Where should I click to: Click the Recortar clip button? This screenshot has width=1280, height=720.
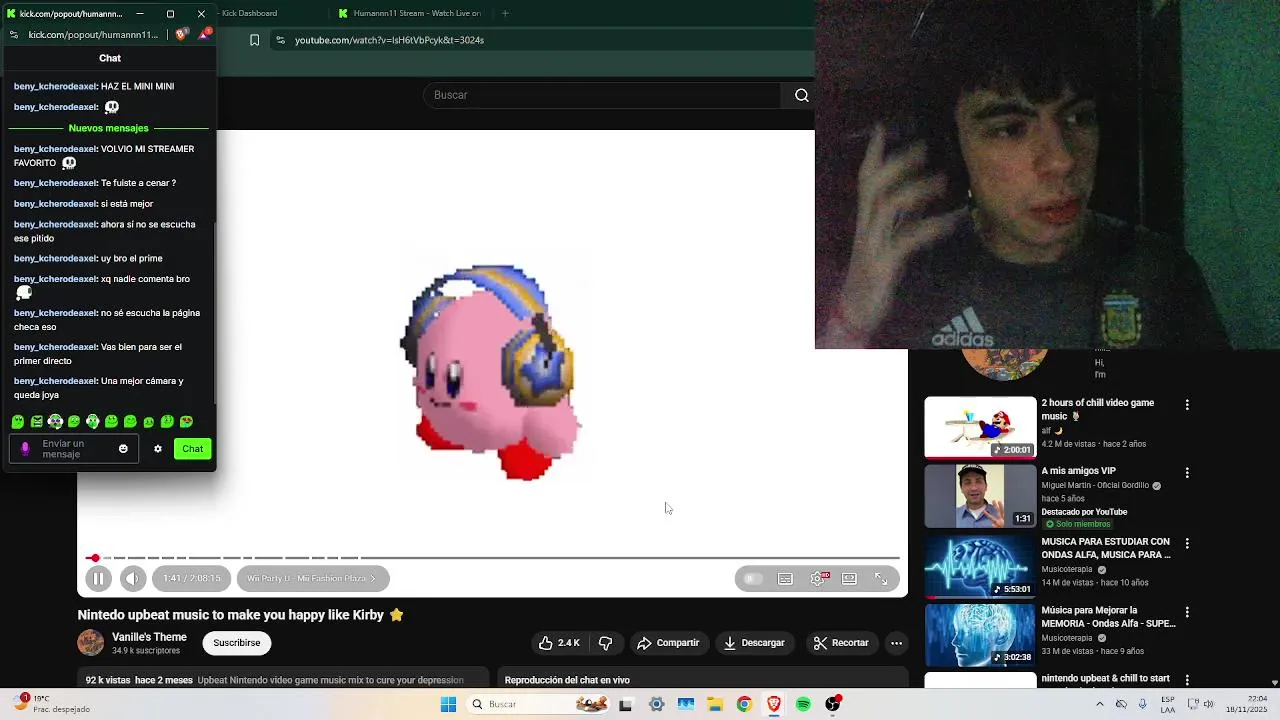[841, 643]
